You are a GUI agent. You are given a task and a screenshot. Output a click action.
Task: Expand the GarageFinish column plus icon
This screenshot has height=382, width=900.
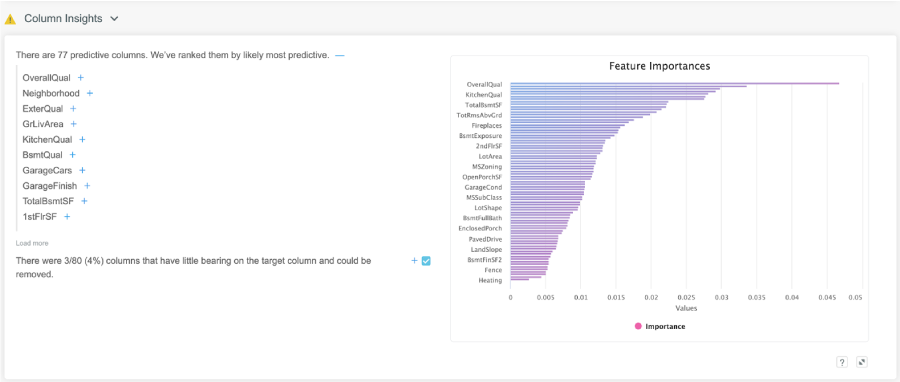click(87, 186)
